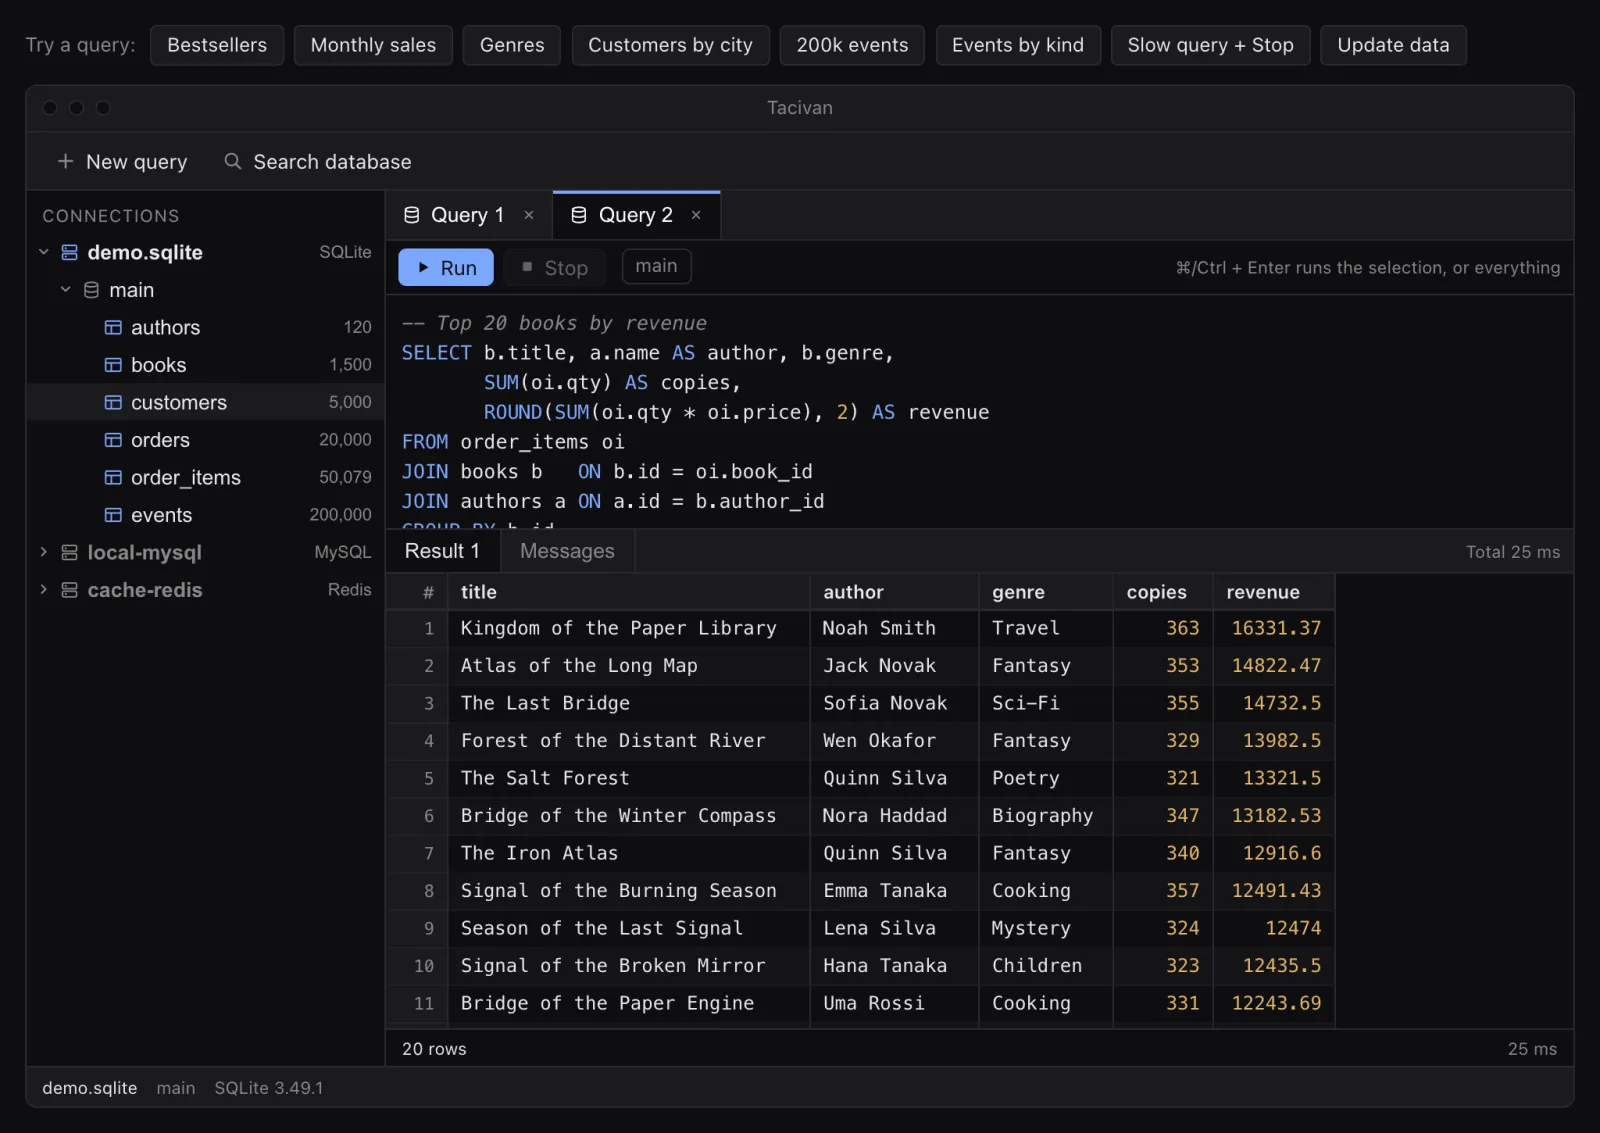The height and width of the screenshot is (1133, 1600).
Task: Collapse the main schema tree
Action: tap(65, 290)
